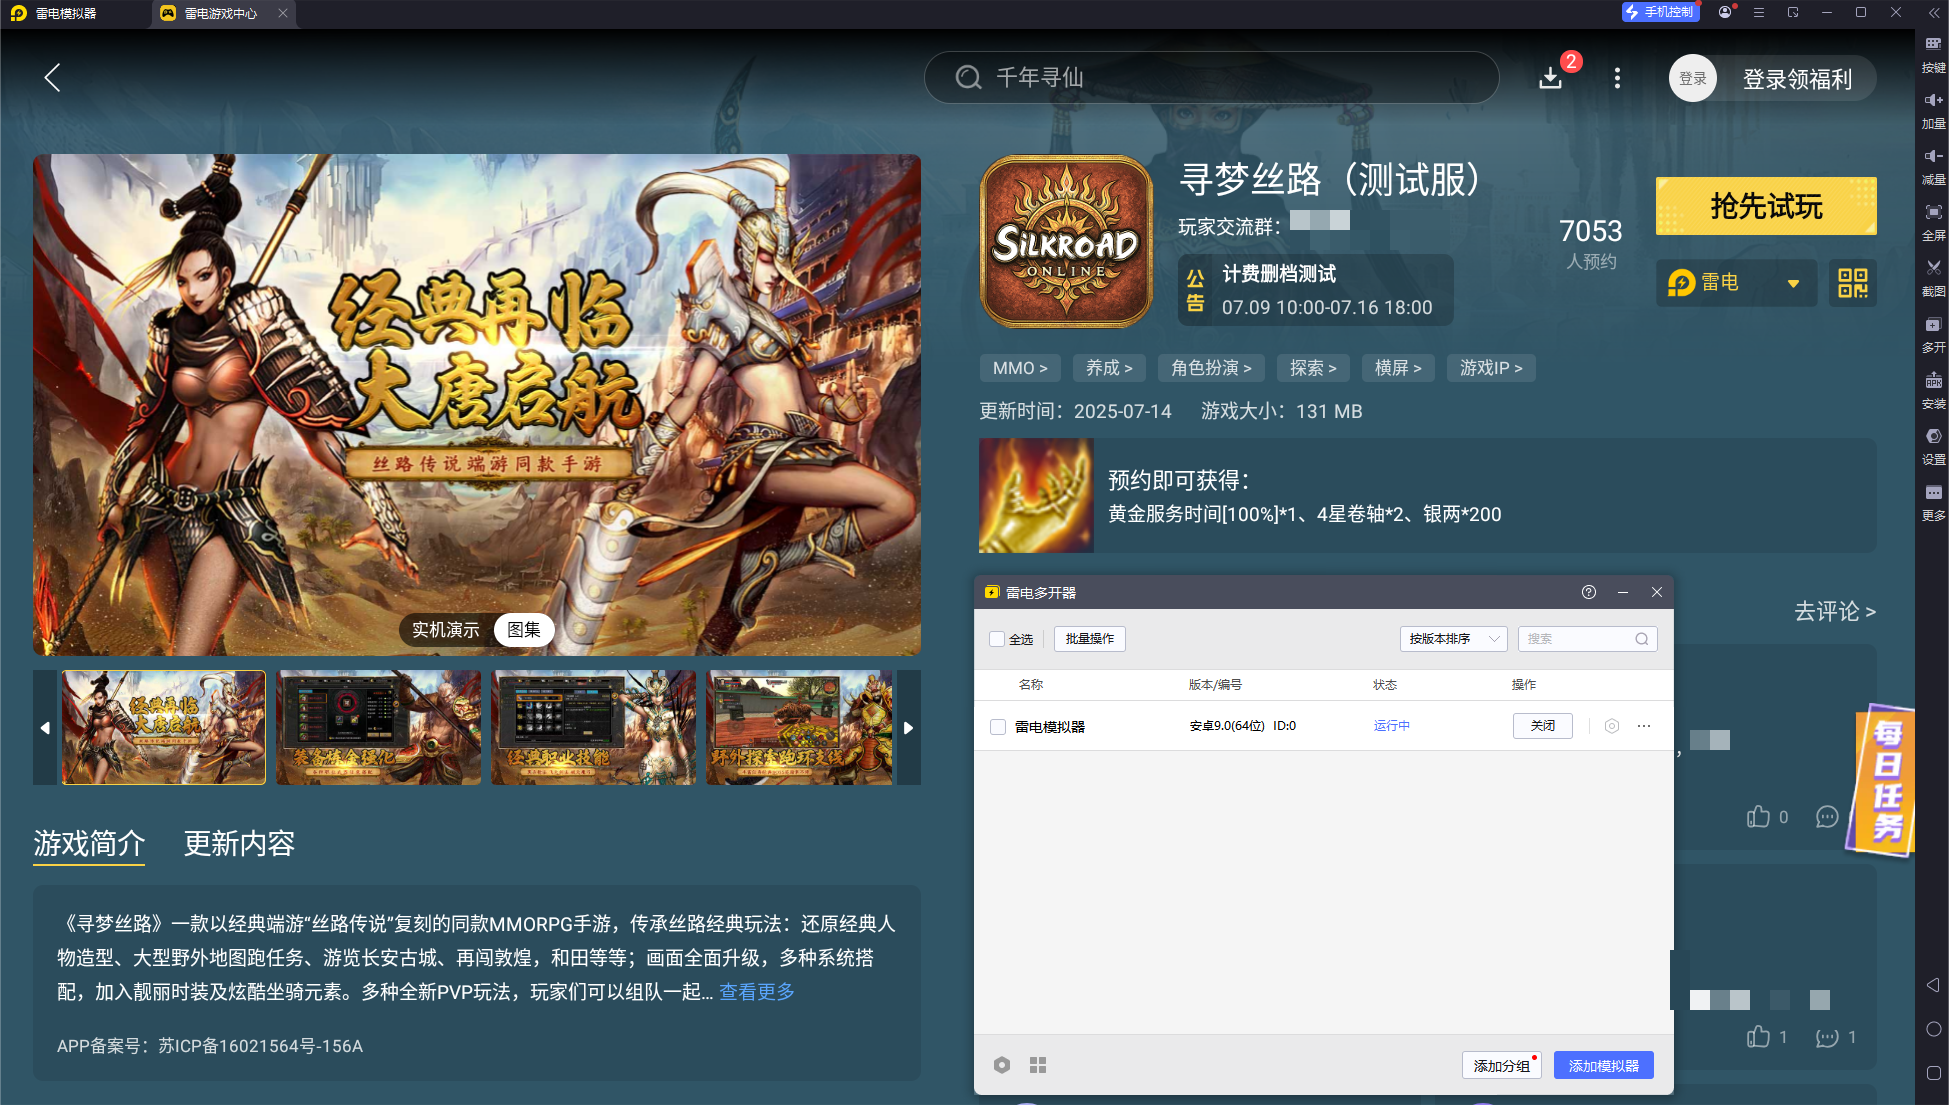Open help icon in 雷电多开器 window
1949x1105 pixels.
tap(1588, 592)
